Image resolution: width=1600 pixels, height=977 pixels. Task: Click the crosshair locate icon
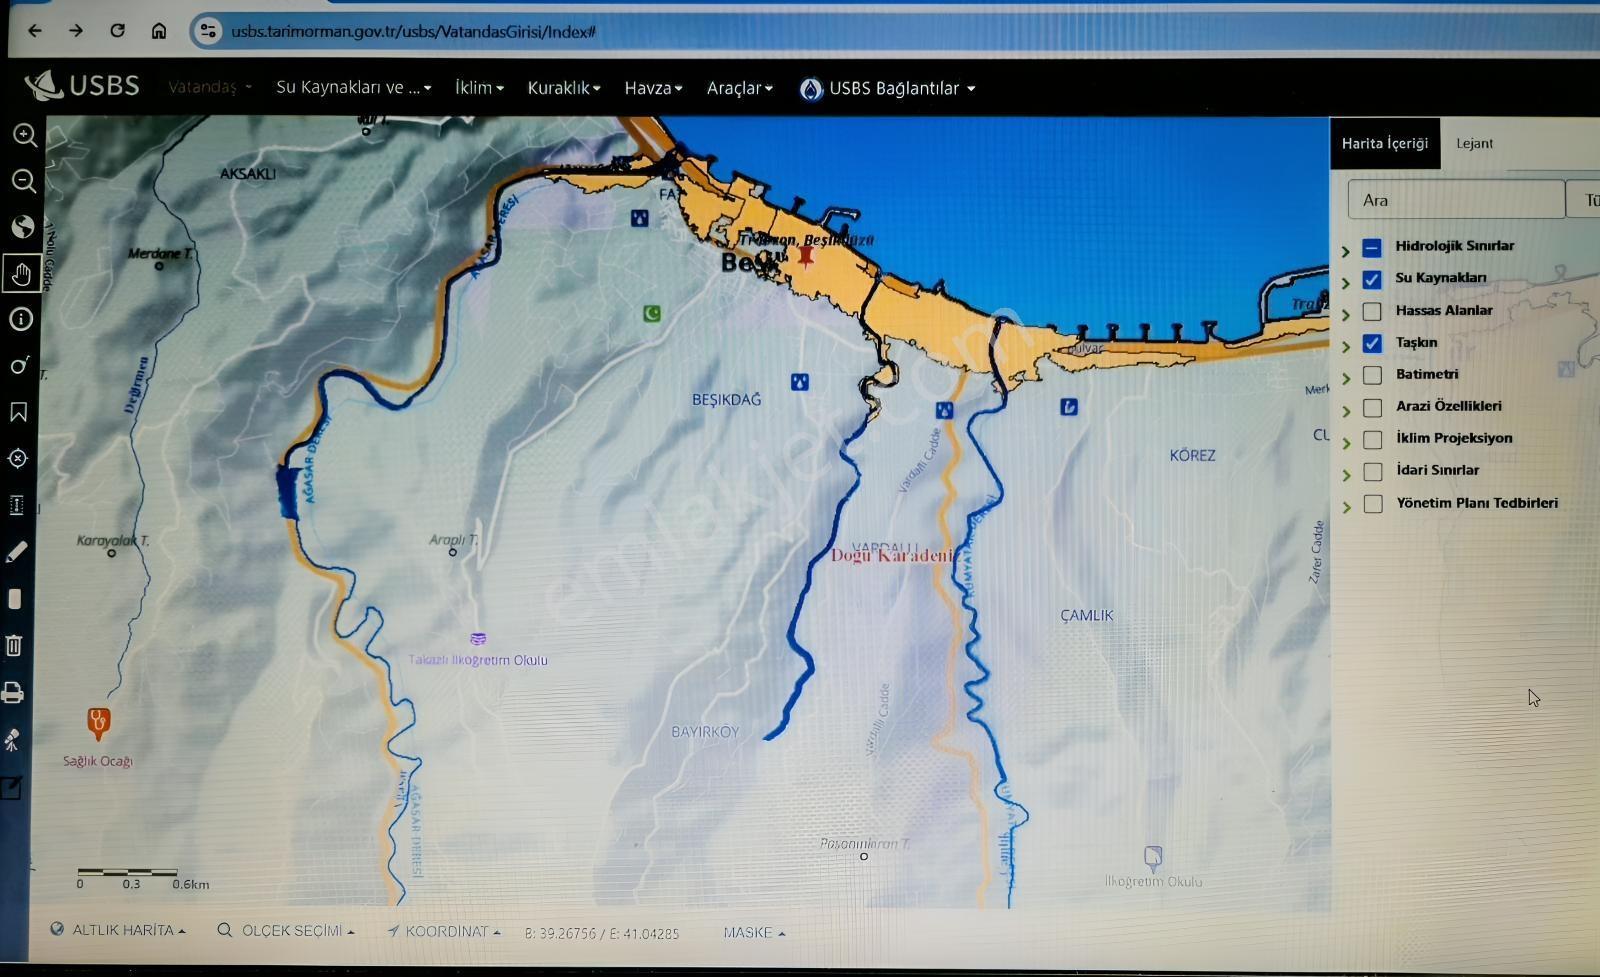[x=18, y=458]
